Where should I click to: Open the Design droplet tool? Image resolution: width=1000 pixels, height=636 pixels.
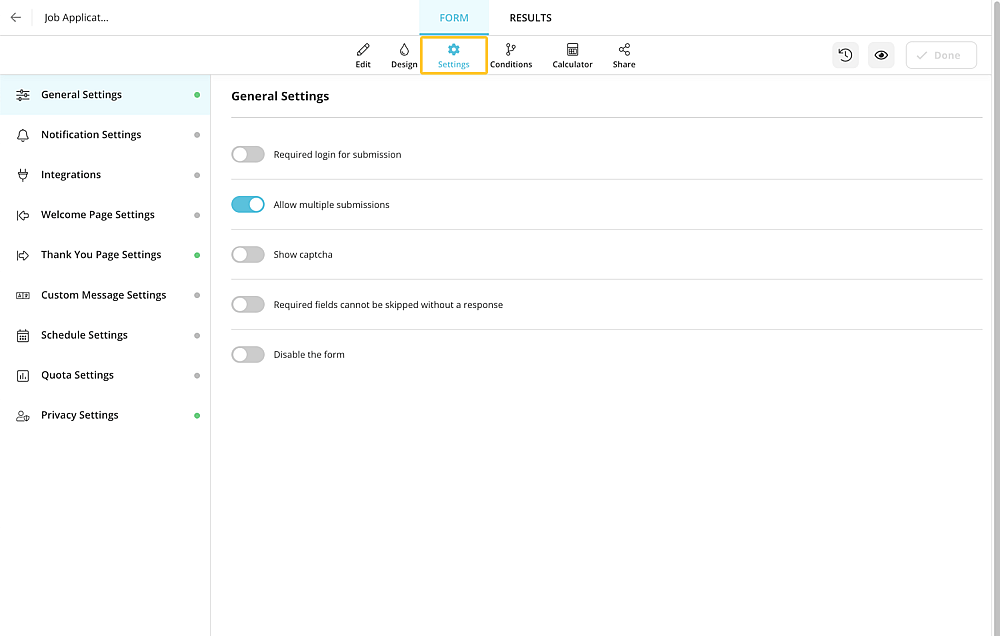404,55
